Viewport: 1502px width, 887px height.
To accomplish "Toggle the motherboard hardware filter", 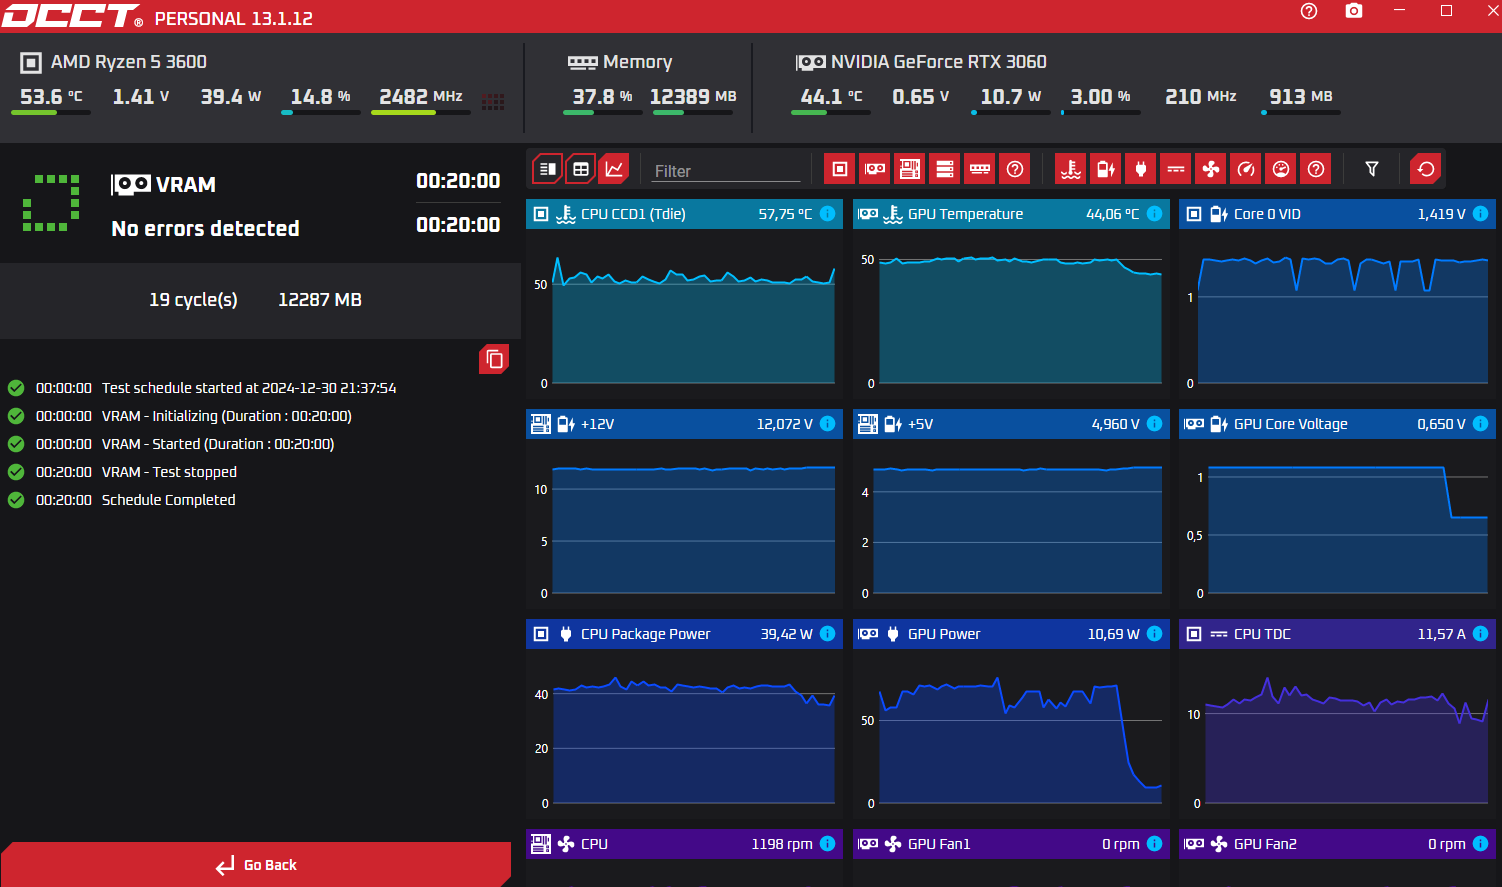I will point(910,169).
